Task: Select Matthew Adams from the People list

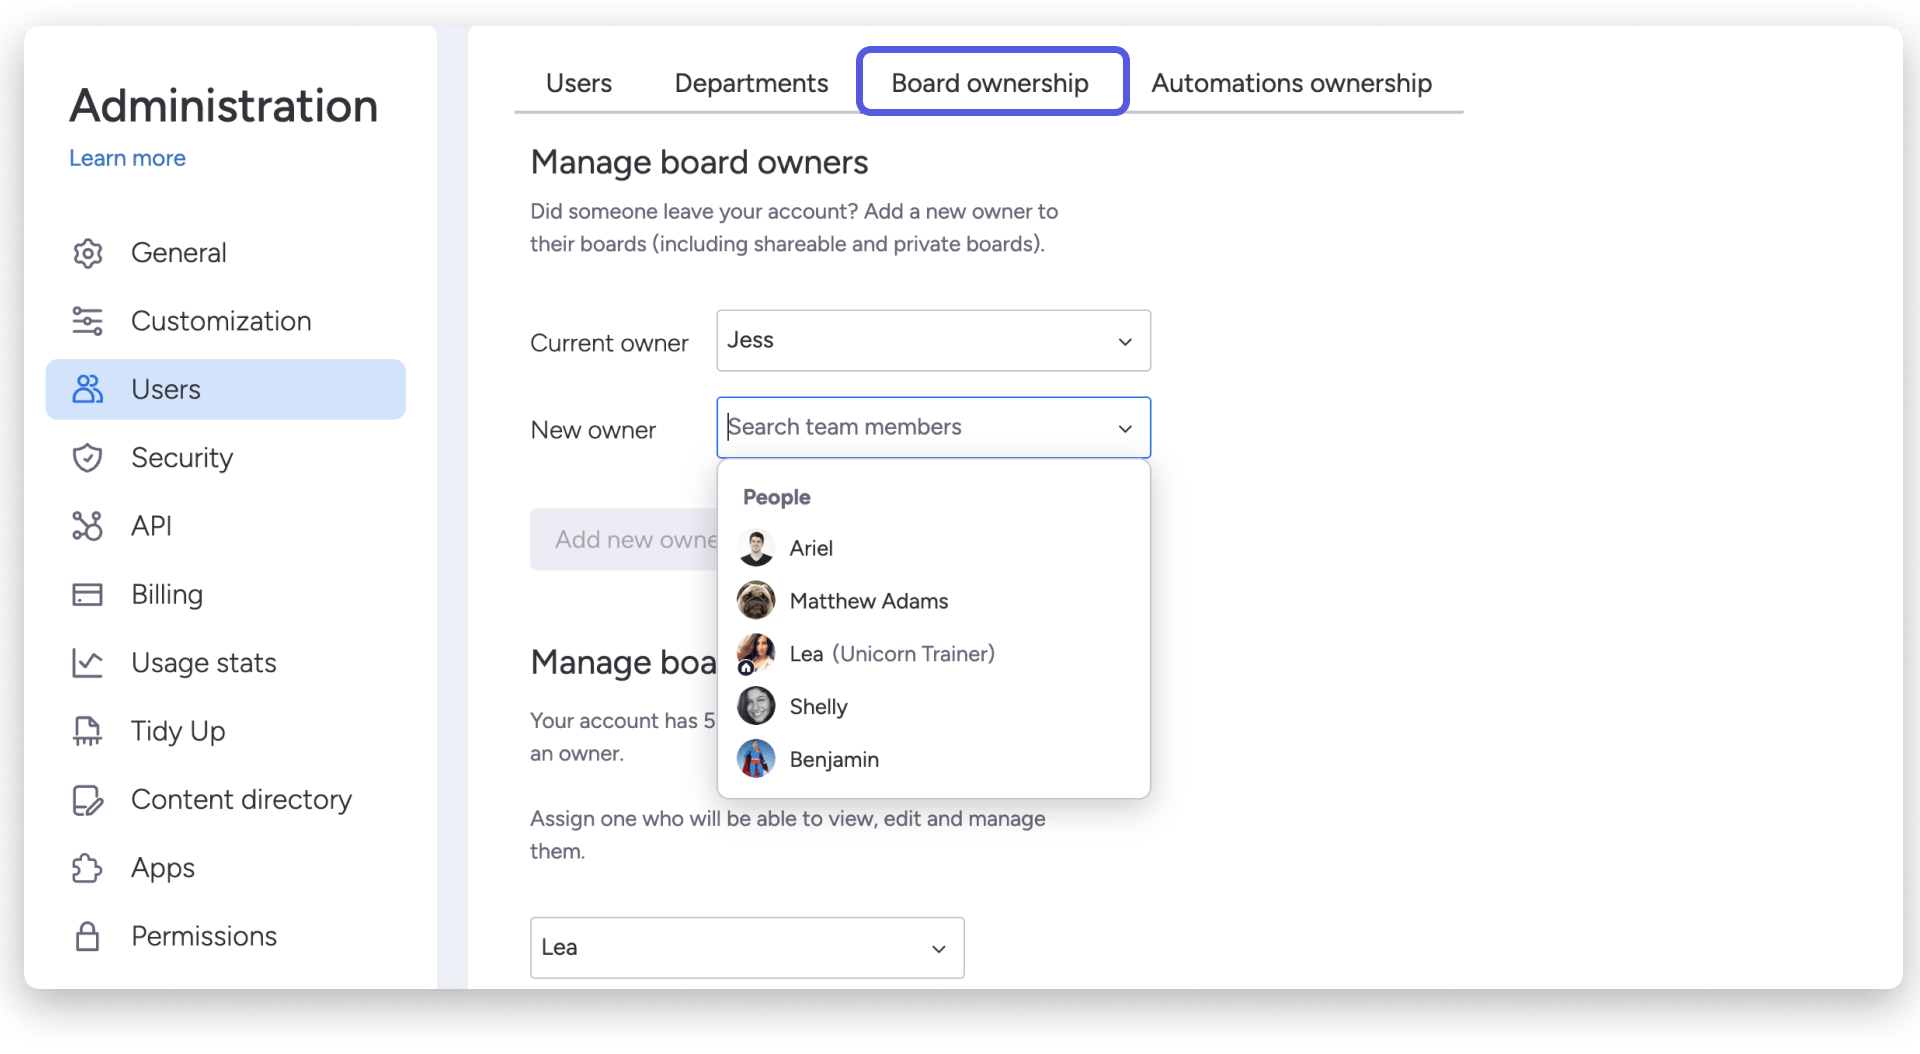Action: tap(869, 600)
